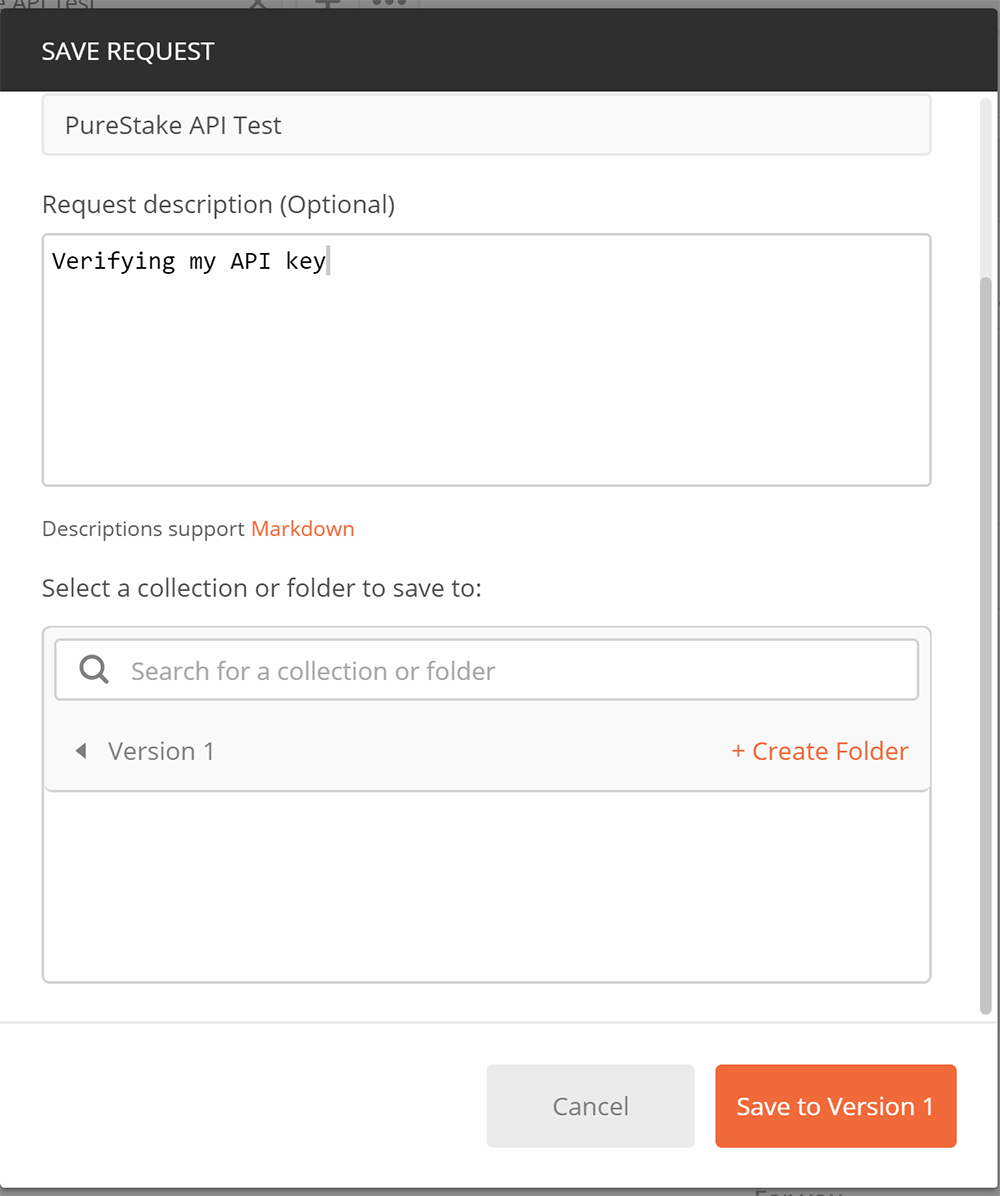1000x1196 pixels.
Task: Open the Markdown support link
Action: pyautogui.click(x=302, y=528)
